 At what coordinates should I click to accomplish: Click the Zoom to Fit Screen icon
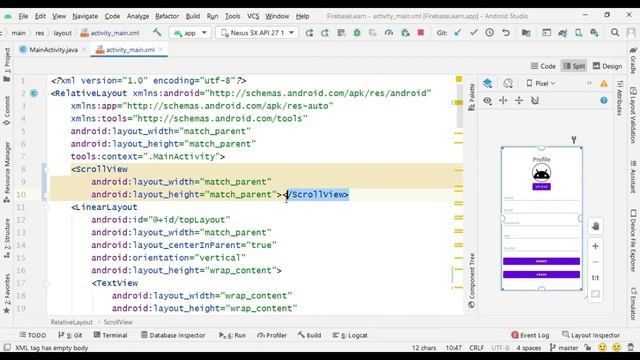(595, 294)
